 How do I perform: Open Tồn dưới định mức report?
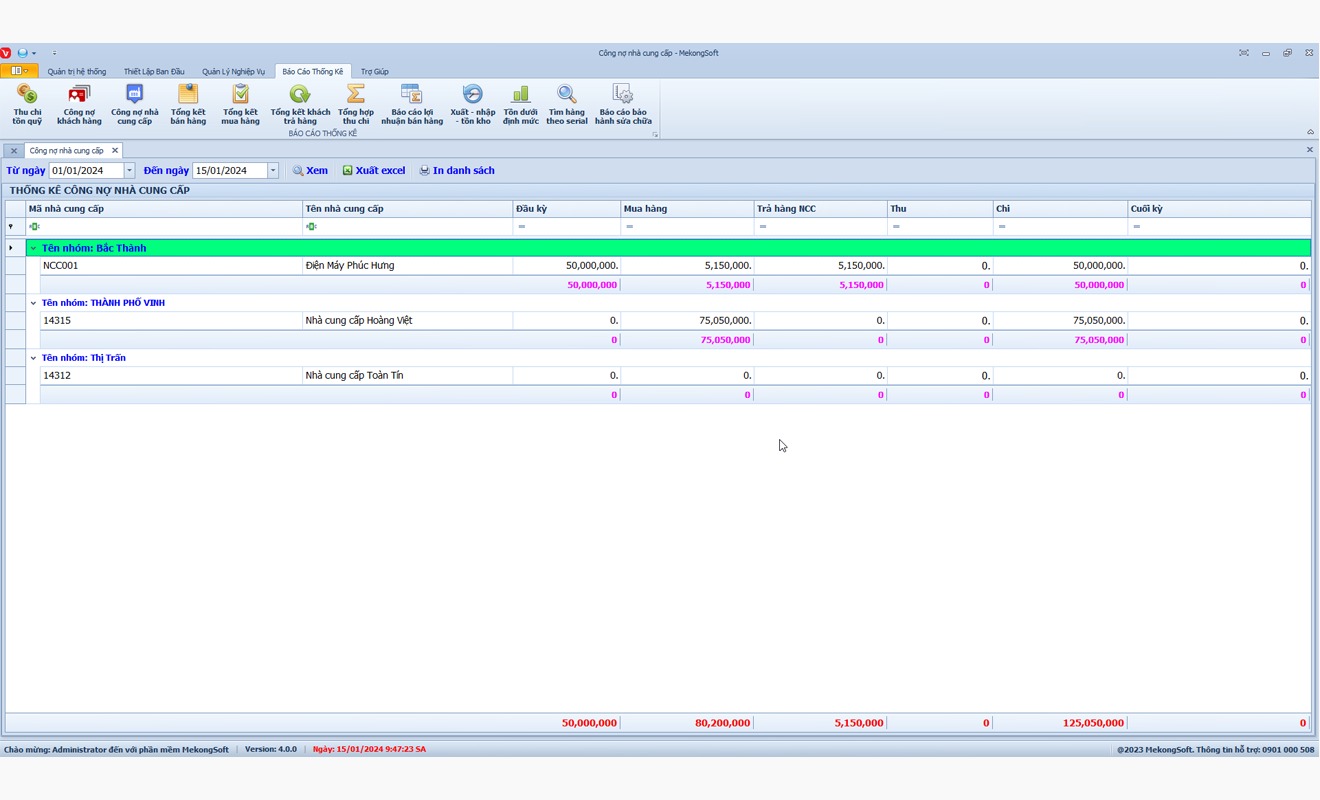coord(520,103)
